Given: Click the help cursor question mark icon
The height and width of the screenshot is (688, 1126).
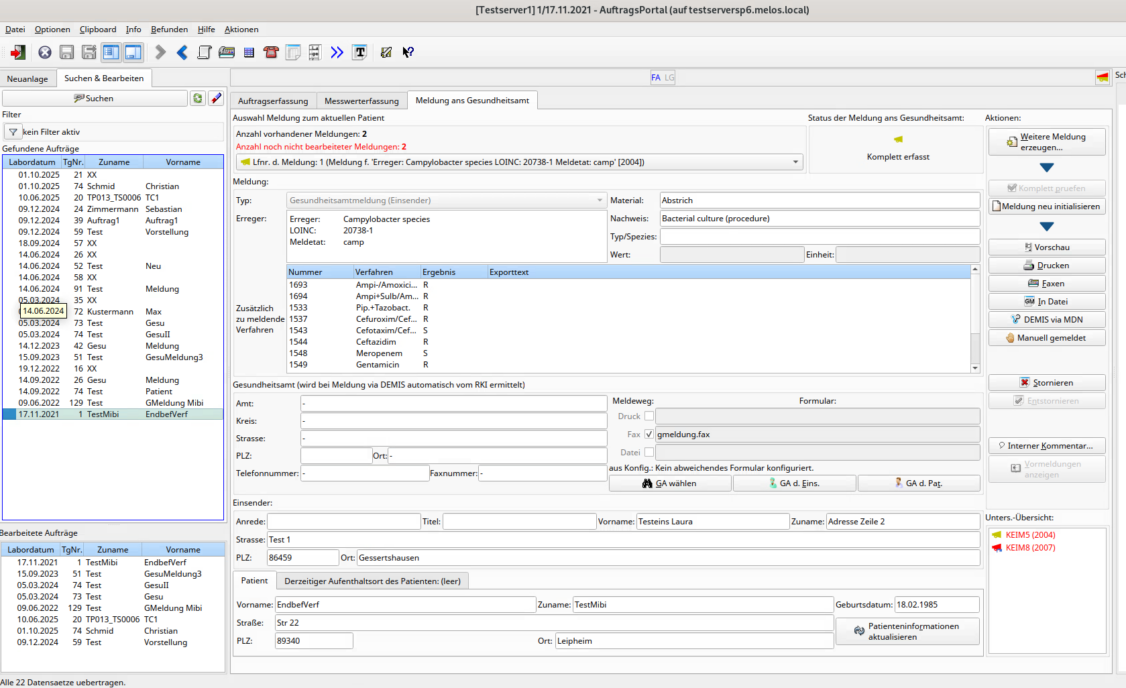Looking at the screenshot, I should pos(408,52).
